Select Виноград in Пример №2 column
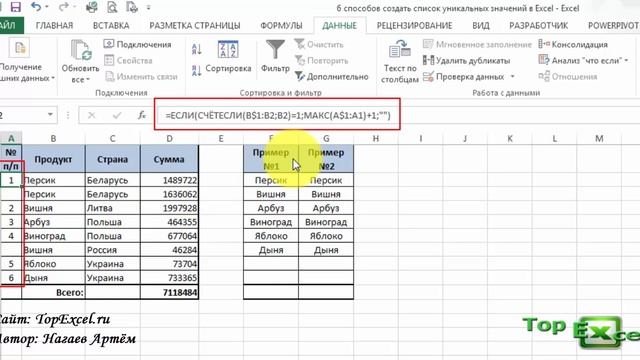This screenshot has height=360, width=640. click(x=326, y=222)
